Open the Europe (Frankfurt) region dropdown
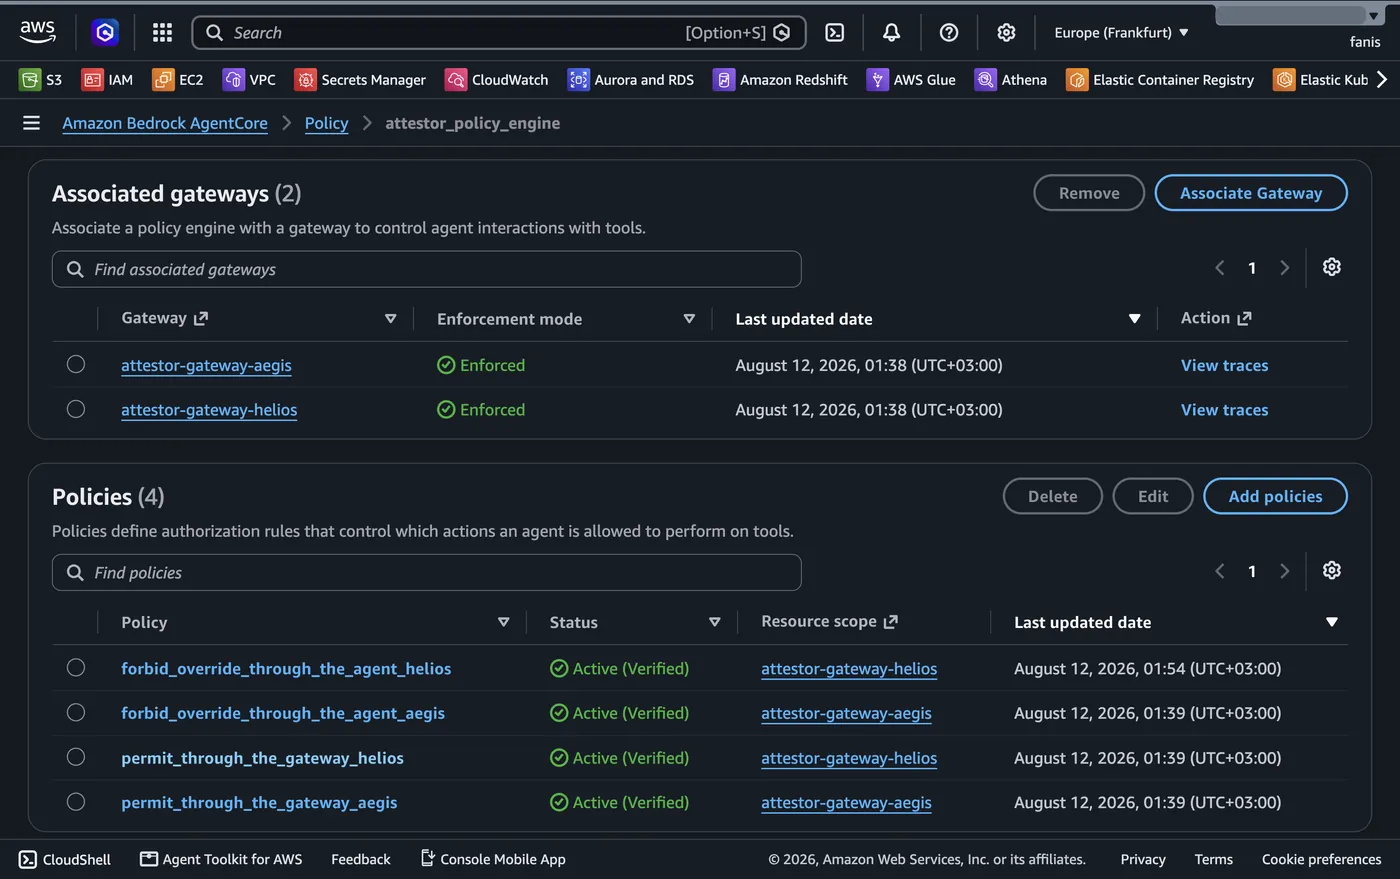The height and width of the screenshot is (879, 1400). click(1121, 32)
